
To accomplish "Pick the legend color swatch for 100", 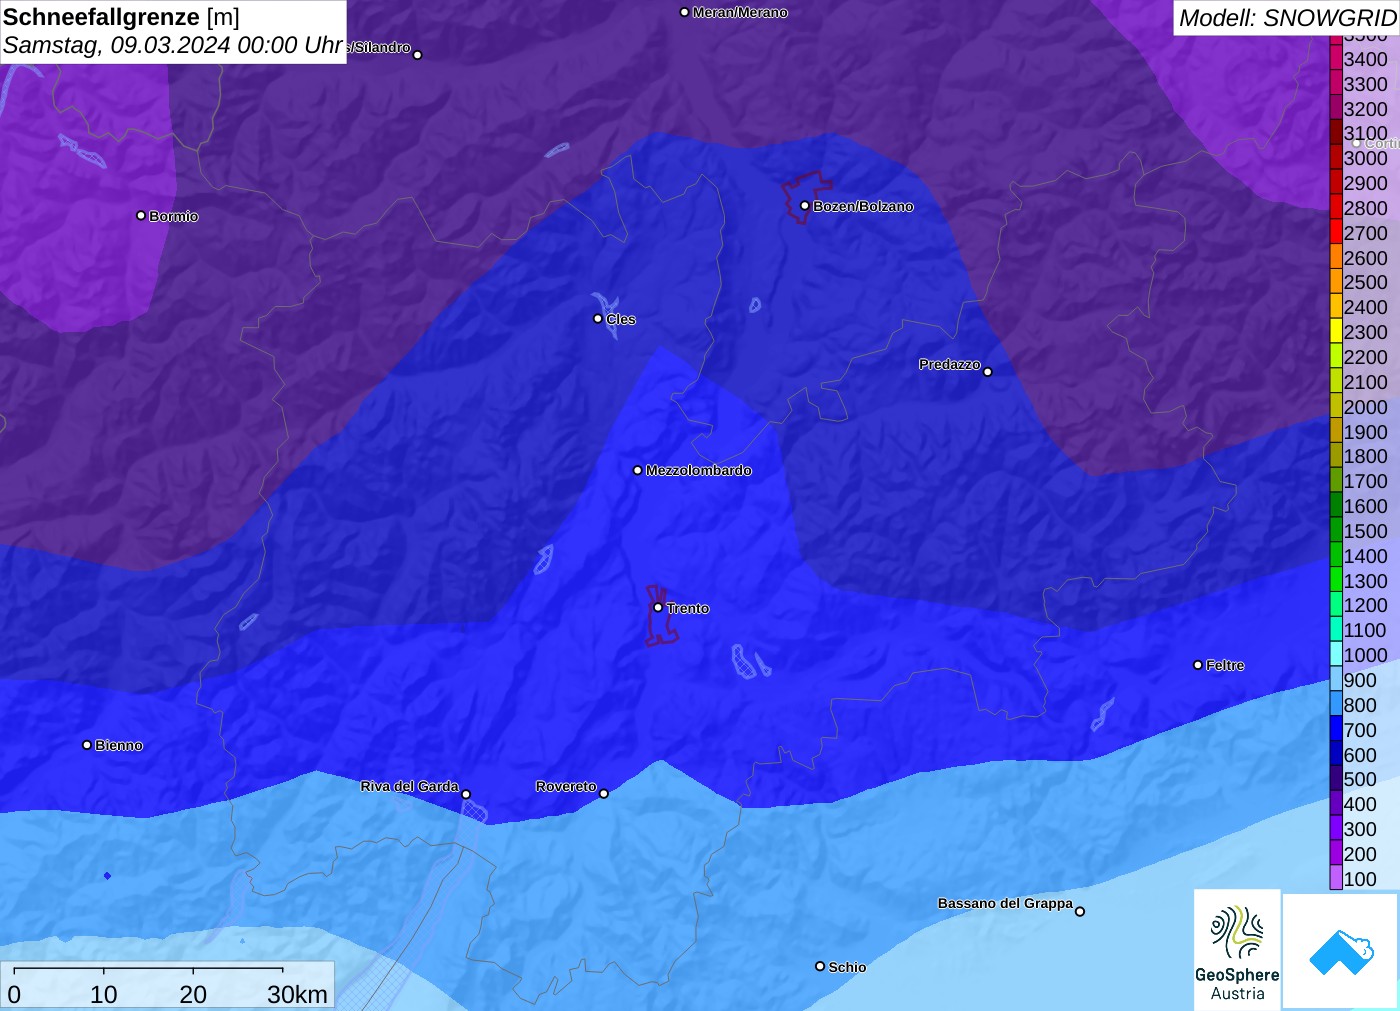I will 1336,879.
